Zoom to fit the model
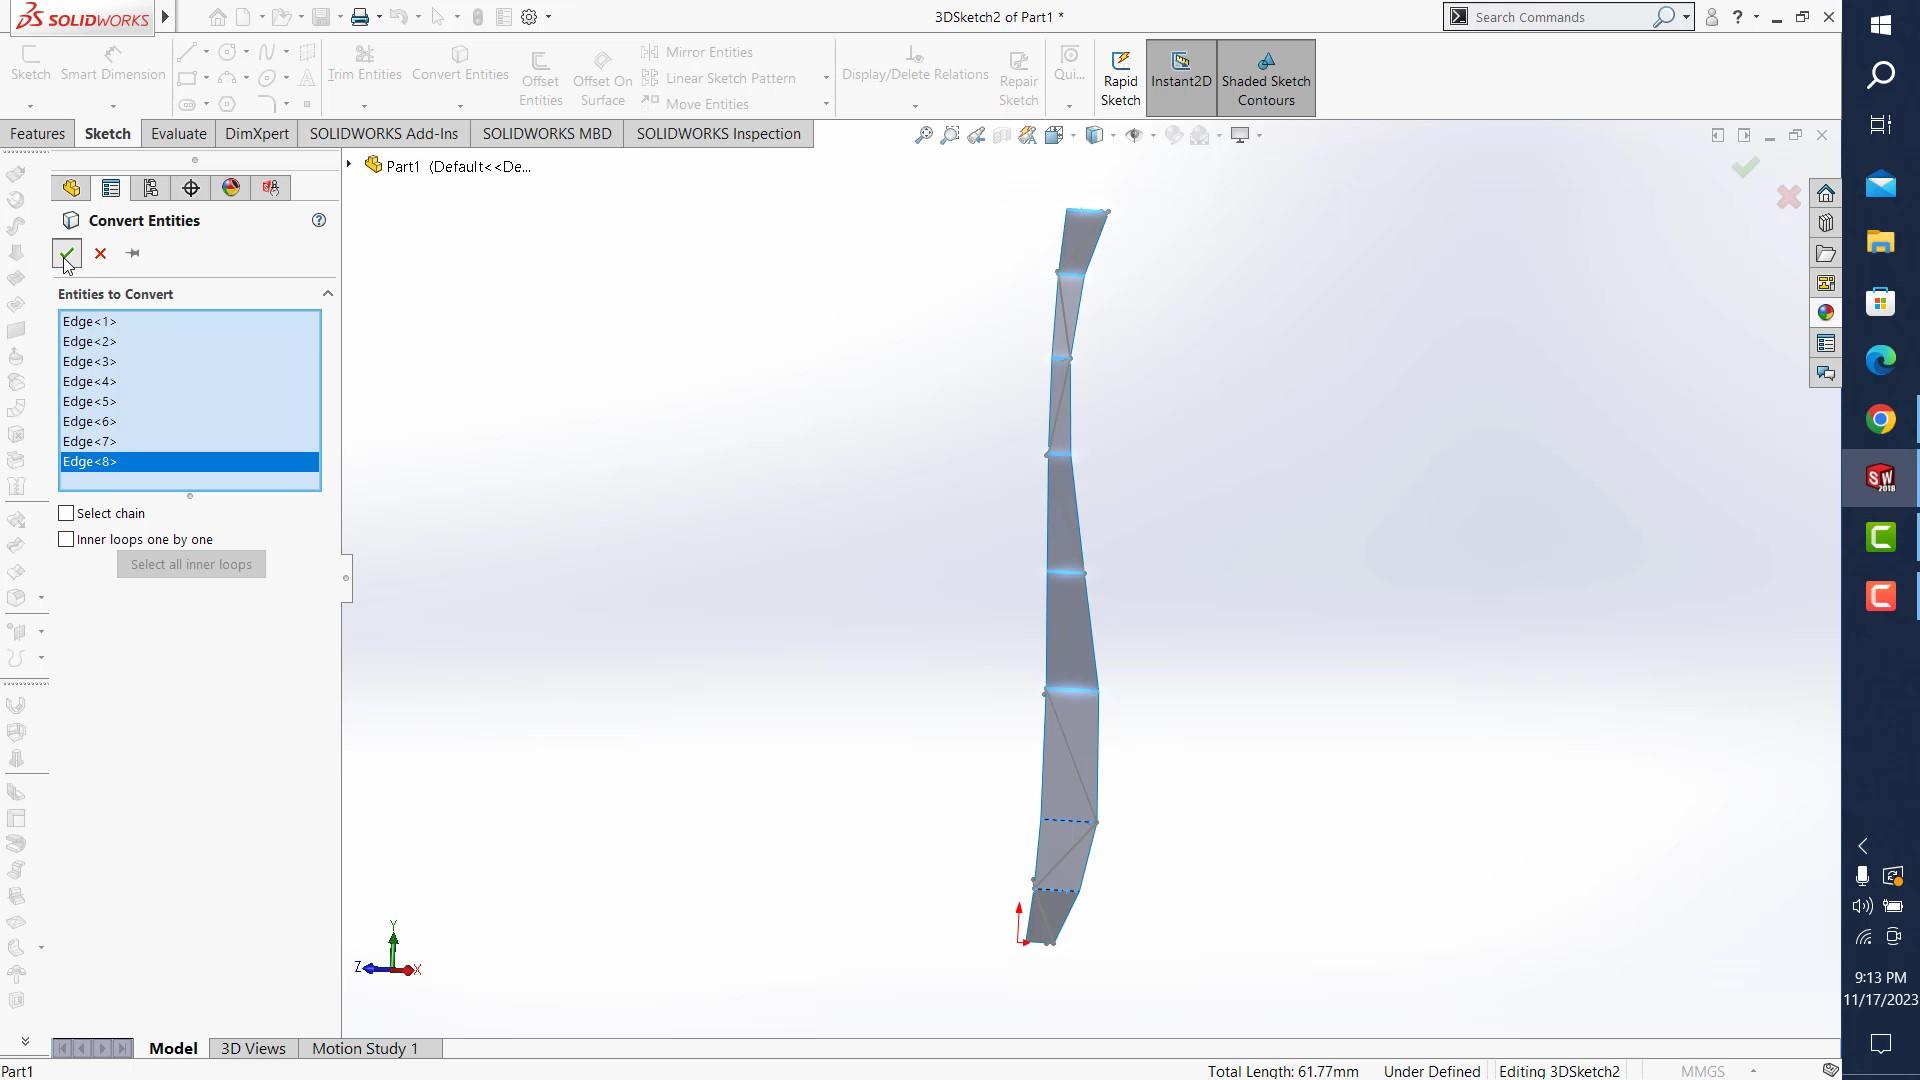The height and width of the screenshot is (1080, 1920). pyautogui.click(x=921, y=135)
